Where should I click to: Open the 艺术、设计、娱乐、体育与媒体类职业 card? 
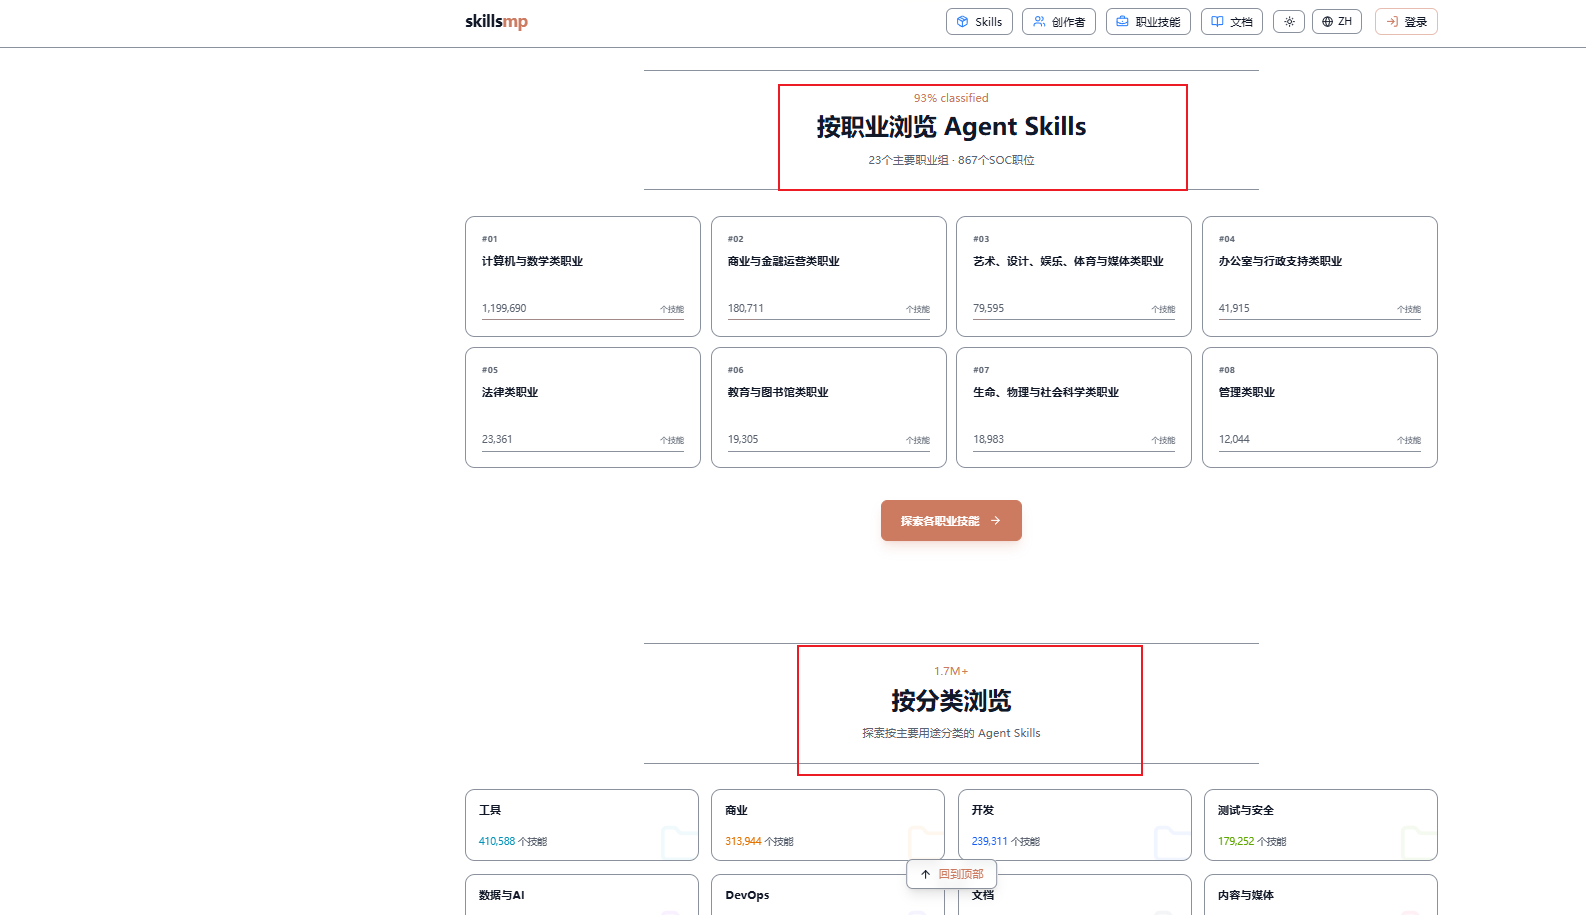pyautogui.click(x=1074, y=276)
